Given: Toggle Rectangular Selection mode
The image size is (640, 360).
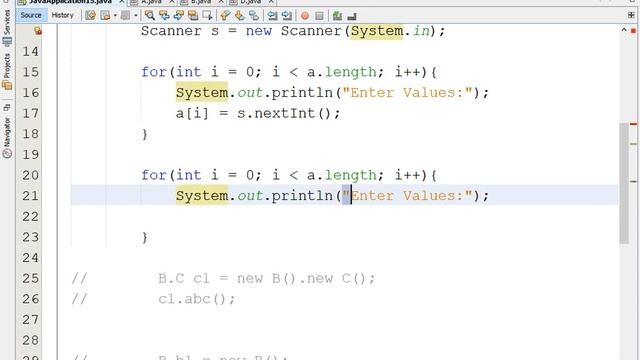Looking at the screenshot, I should [207, 16].
